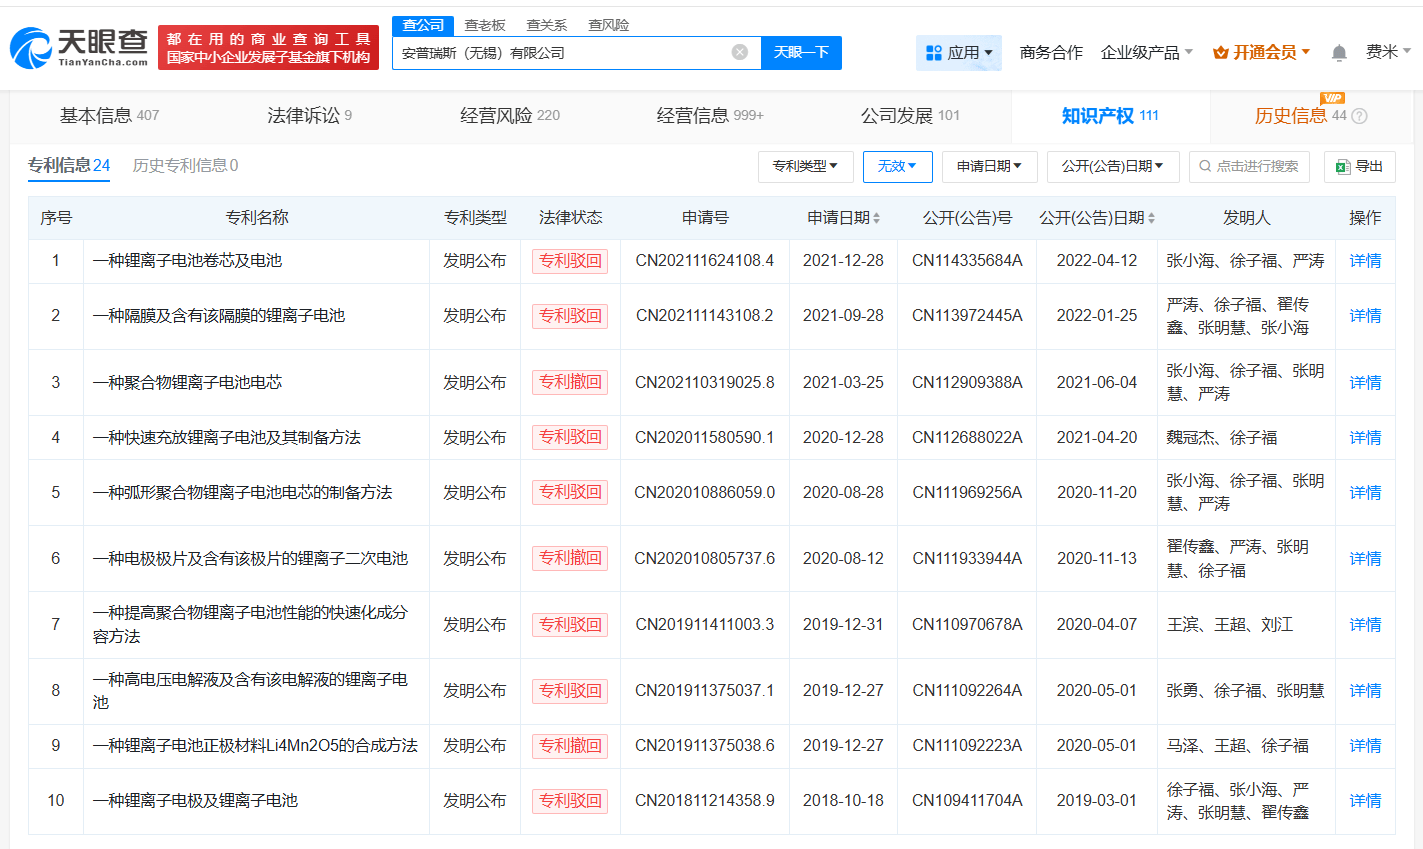
Task: Select the 查公司 search tab
Action: 423,25
